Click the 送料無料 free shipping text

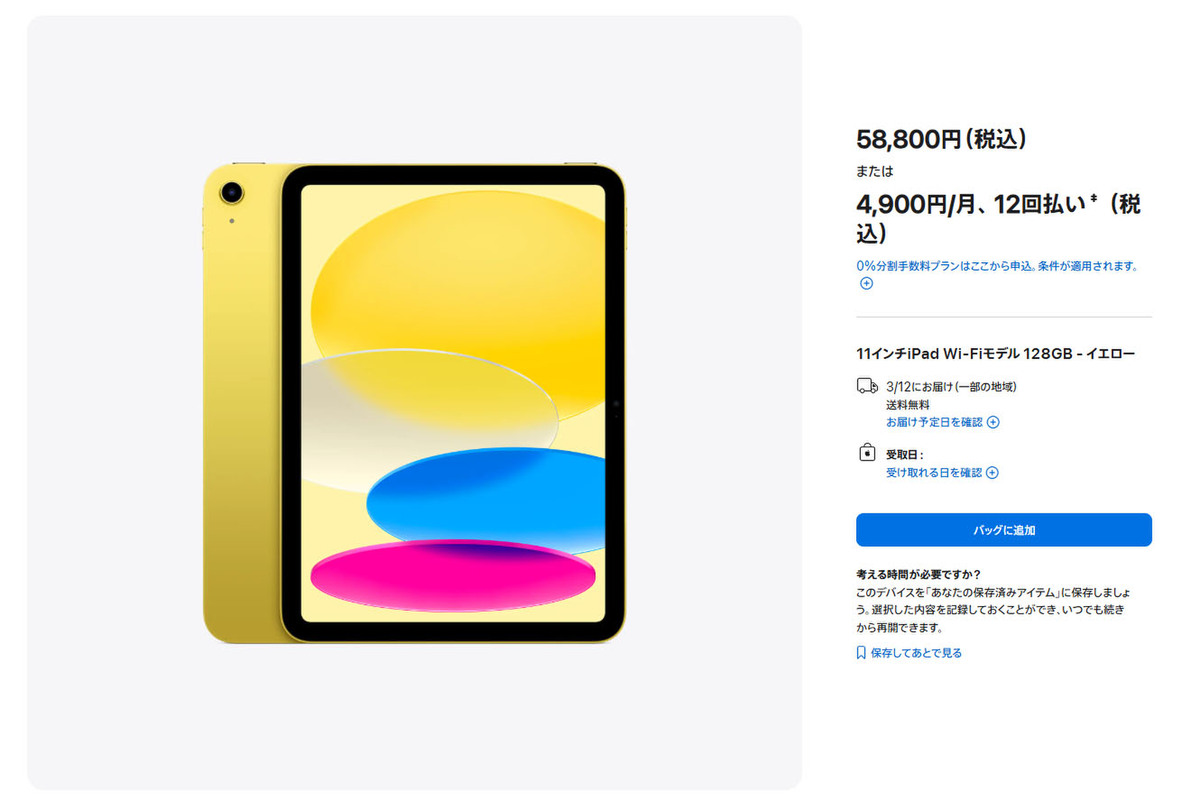[908, 405]
